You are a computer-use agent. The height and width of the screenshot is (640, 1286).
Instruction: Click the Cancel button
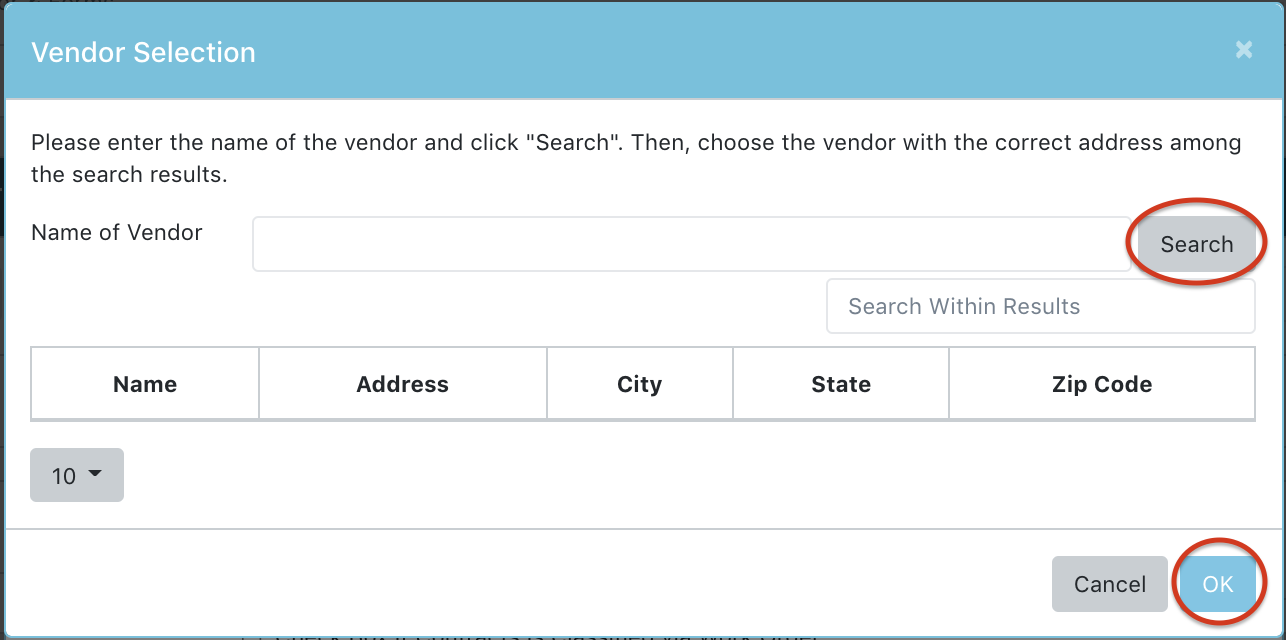click(1110, 584)
